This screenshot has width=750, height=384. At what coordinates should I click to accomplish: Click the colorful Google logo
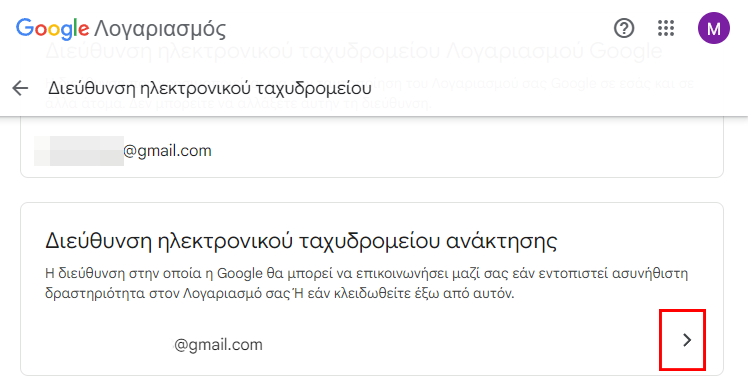click(x=53, y=29)
